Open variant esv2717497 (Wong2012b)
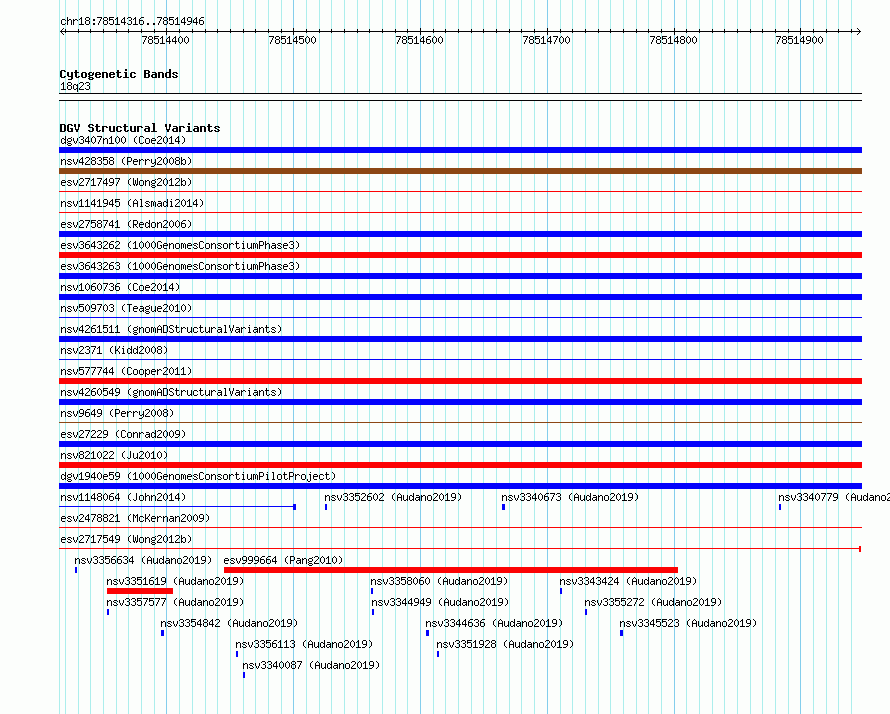The image size is (890, 714). point(126,182)
